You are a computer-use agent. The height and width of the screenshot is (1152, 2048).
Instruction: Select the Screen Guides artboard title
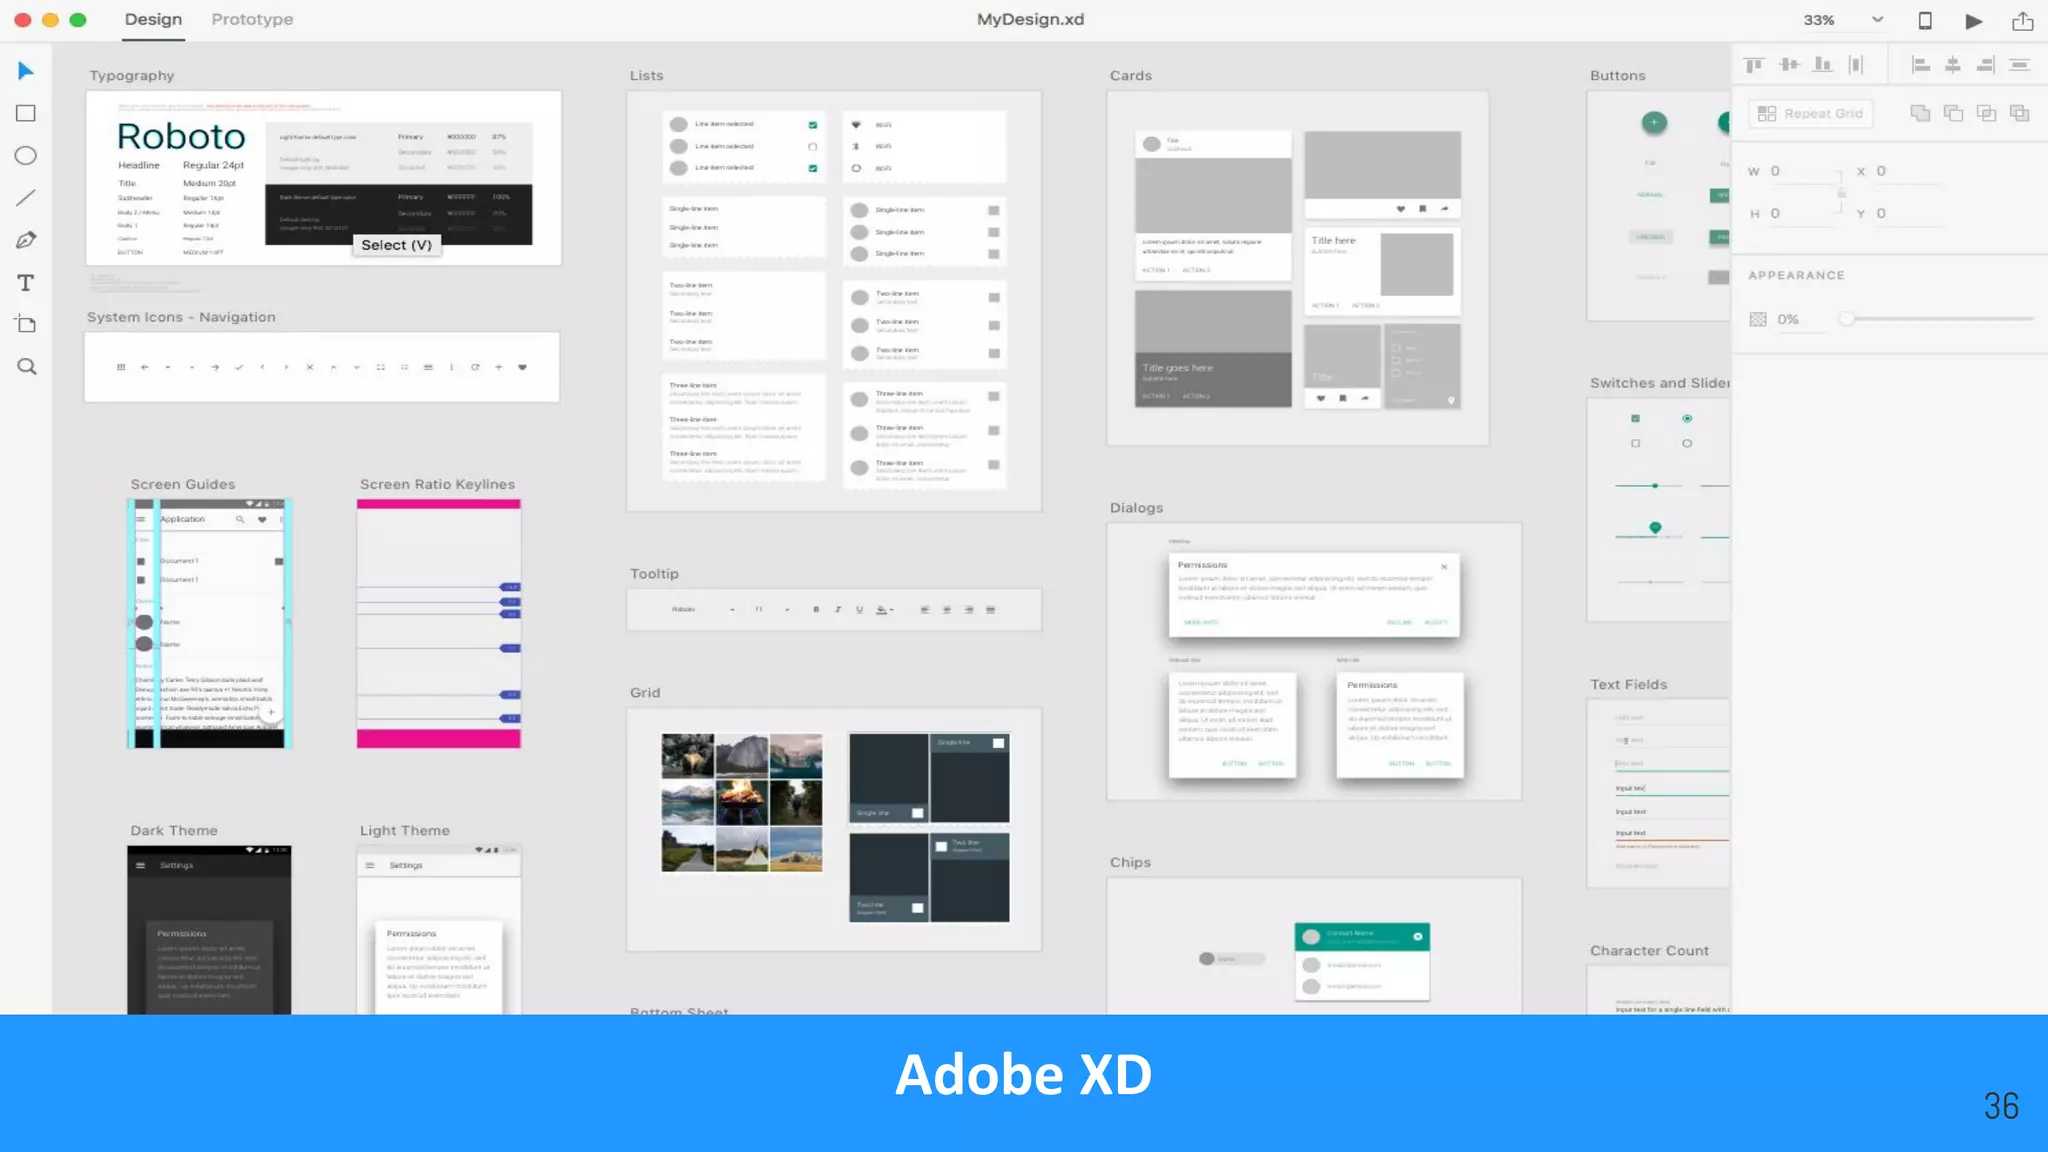183,484
